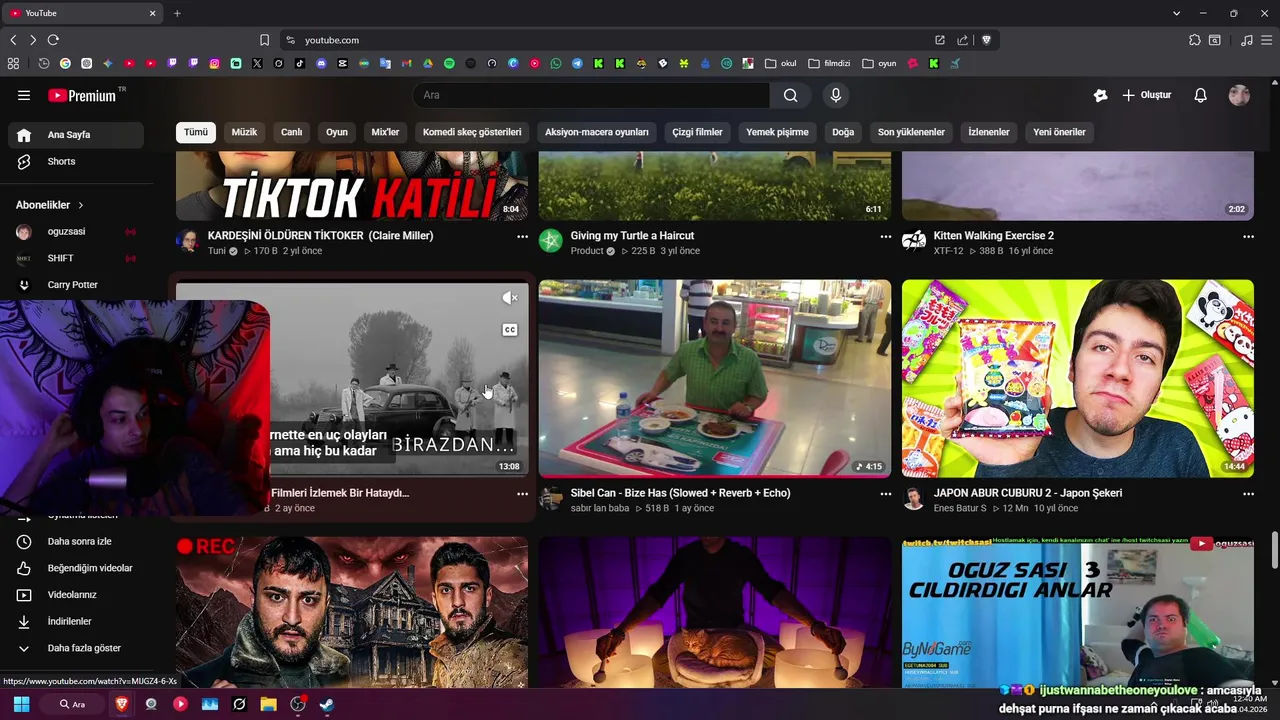Open the YouTube hamburger guide menu
1280x720 pixels.
[x=24, y=95]
